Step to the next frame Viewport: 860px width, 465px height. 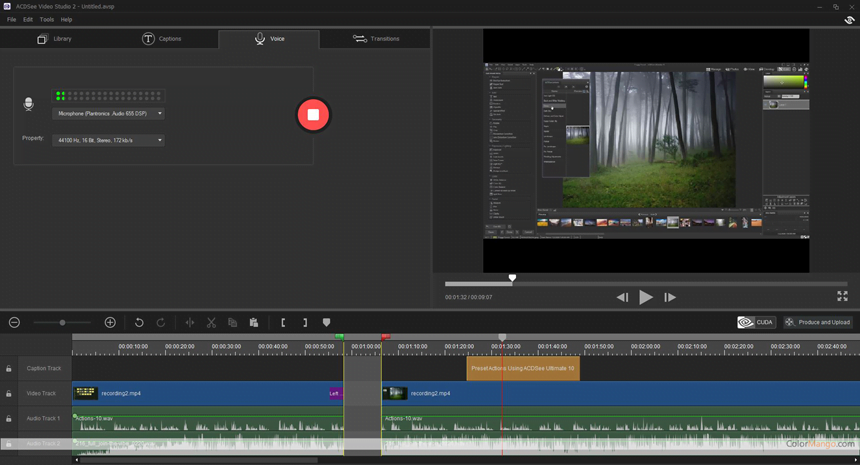(x=670, y=297)
